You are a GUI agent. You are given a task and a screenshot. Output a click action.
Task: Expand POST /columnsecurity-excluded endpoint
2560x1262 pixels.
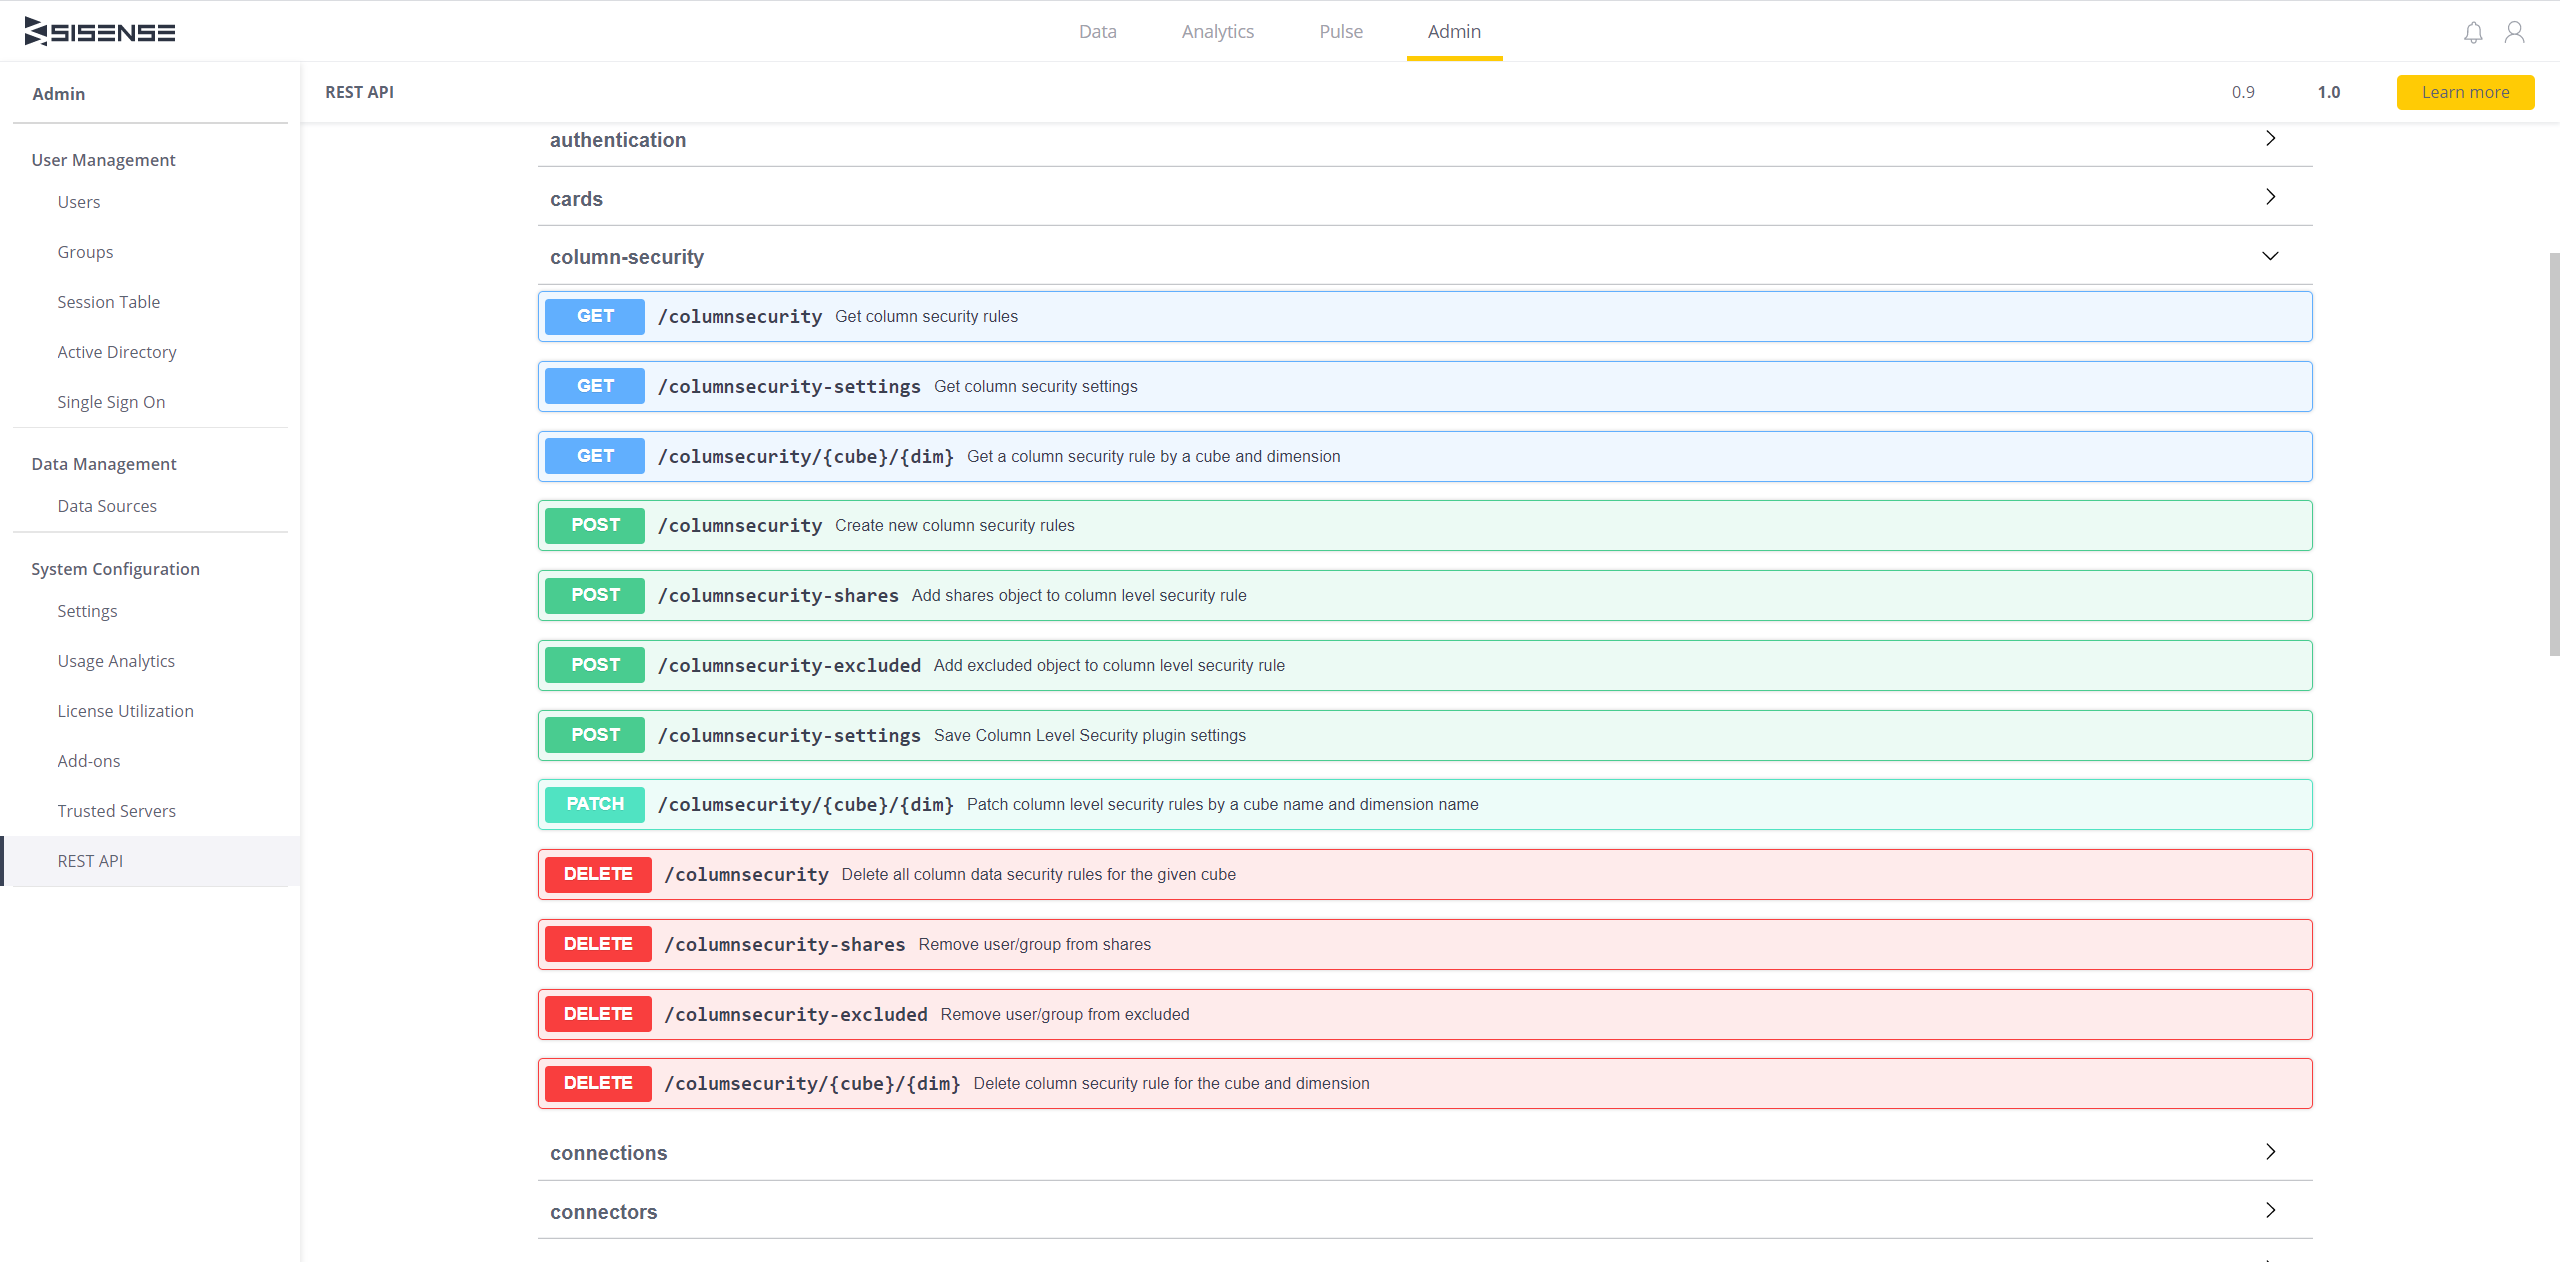point(1425,665)
